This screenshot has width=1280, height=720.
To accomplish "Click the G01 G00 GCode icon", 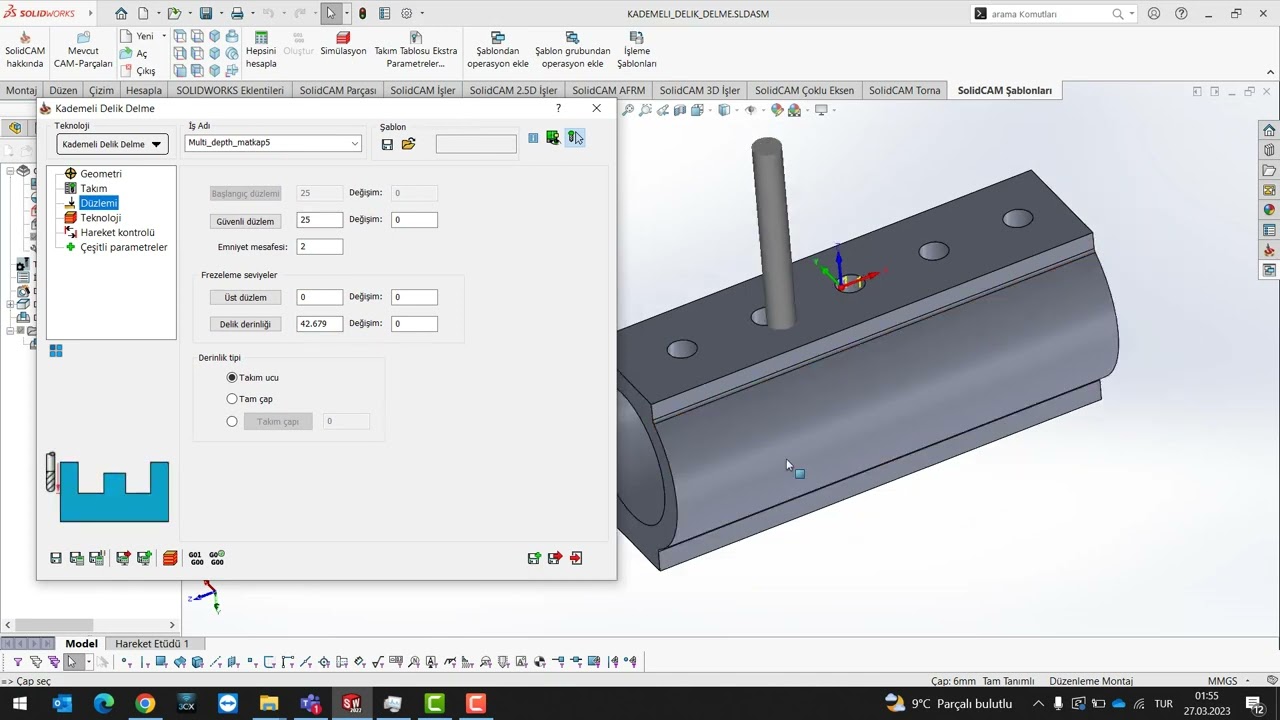I will (196, 558).
